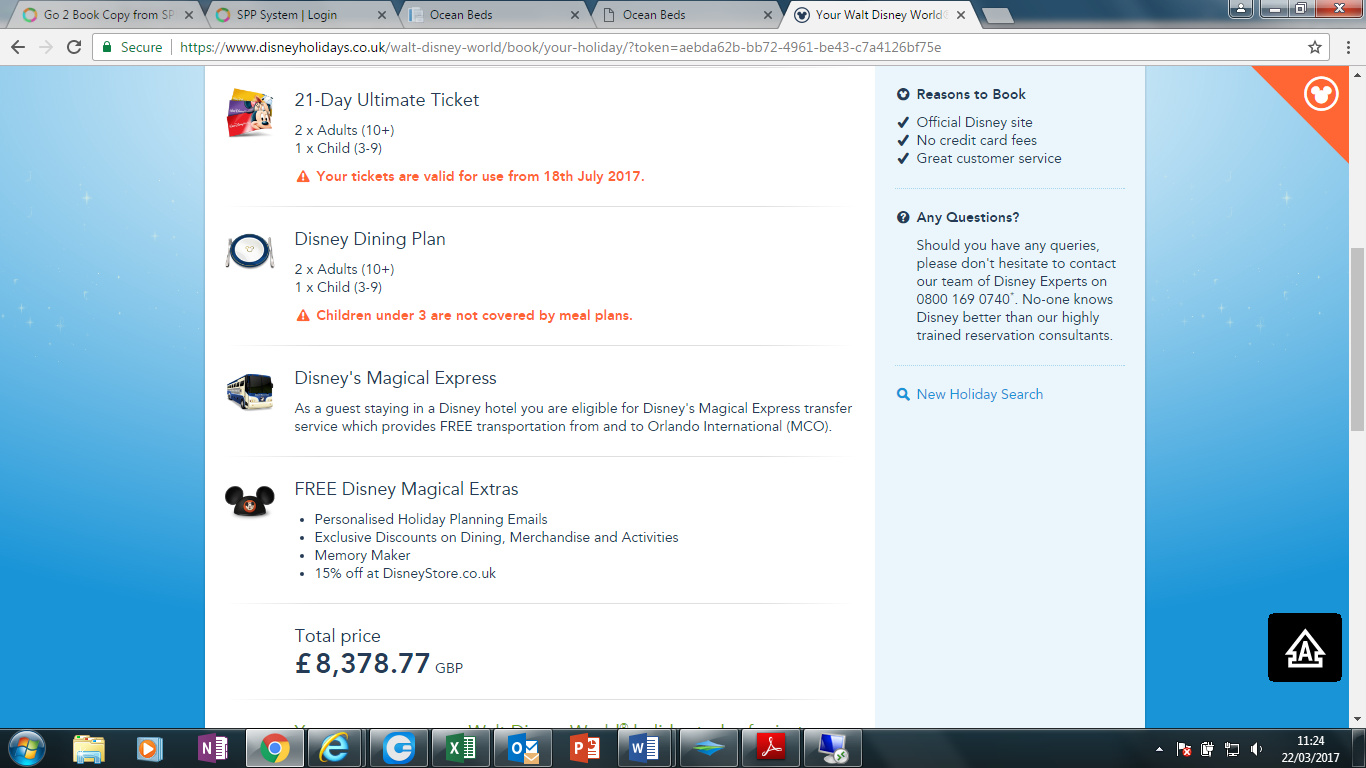Click the Disney Dining Plan plate icon
Screen dimensions: 1366x768
point(249,251)
